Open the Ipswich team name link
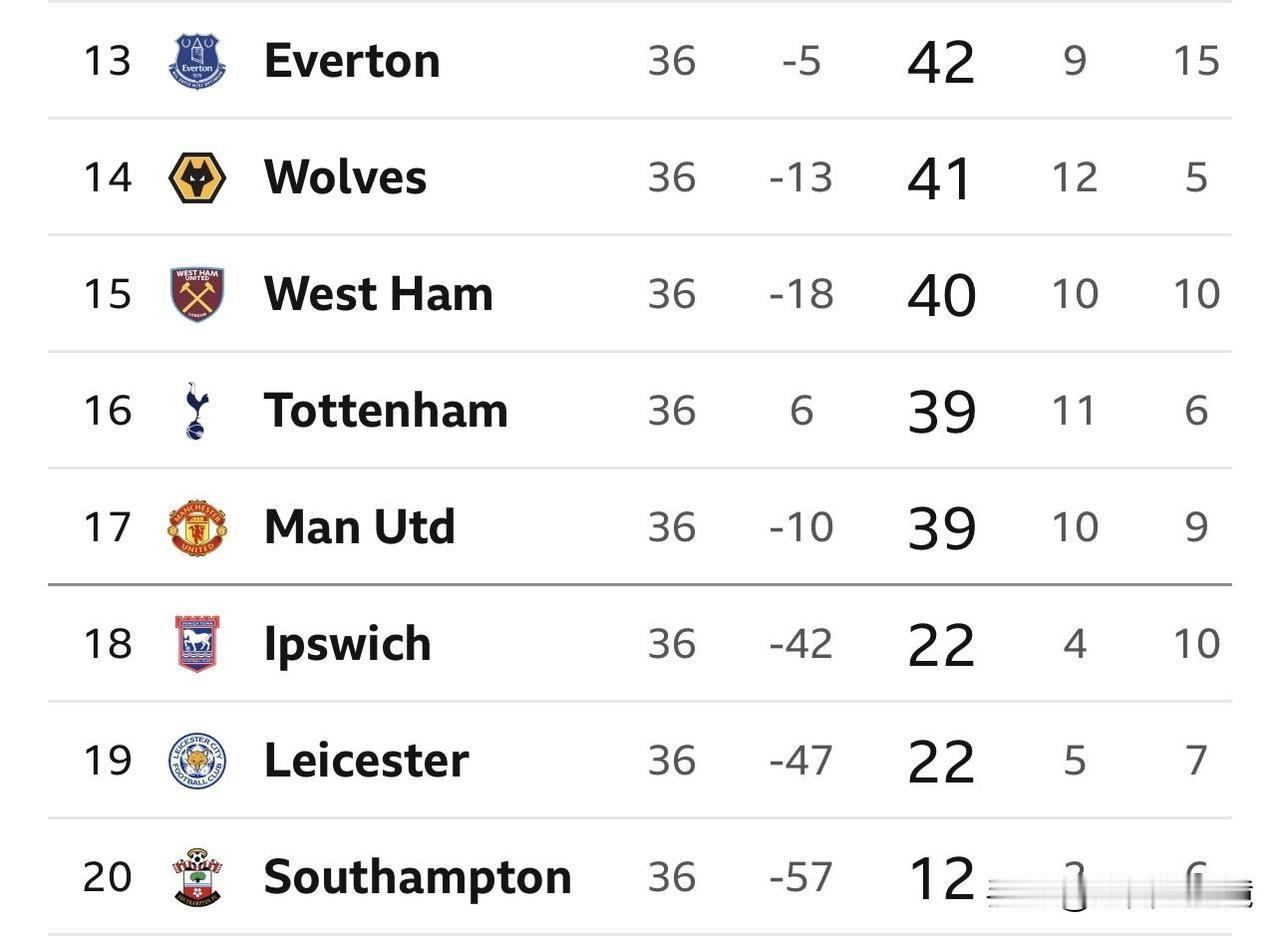This screenshot has width=1280, height=936. point(347,644)
